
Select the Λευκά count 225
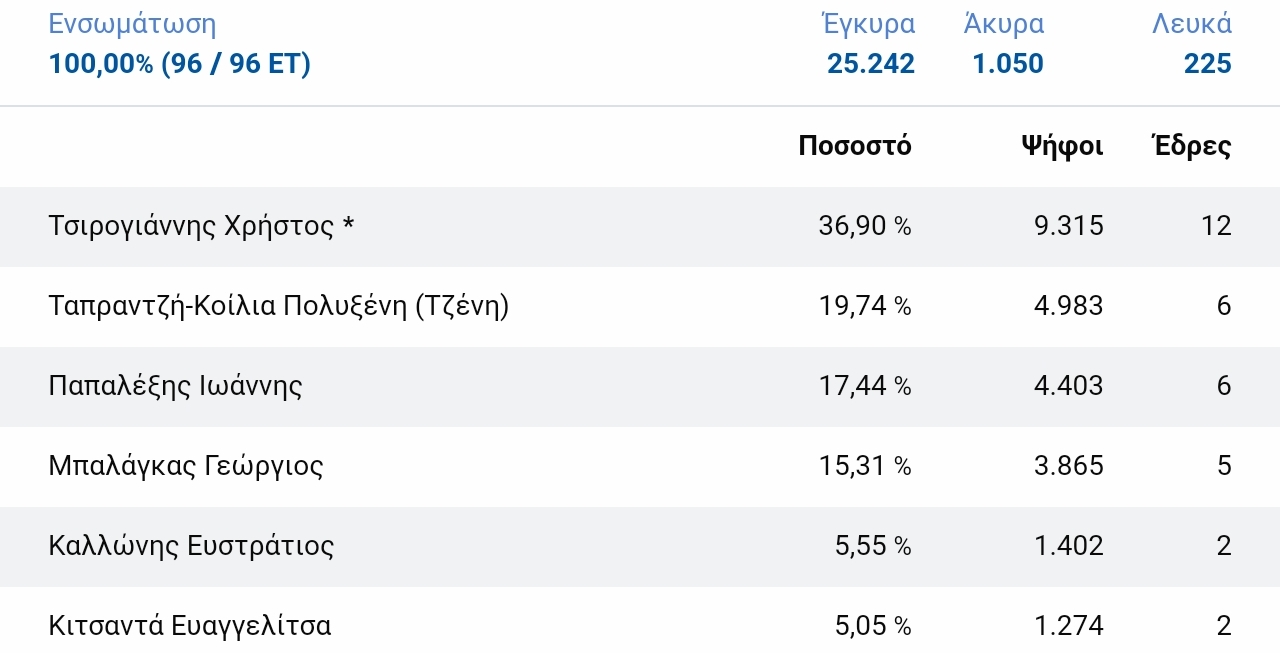1208,64
